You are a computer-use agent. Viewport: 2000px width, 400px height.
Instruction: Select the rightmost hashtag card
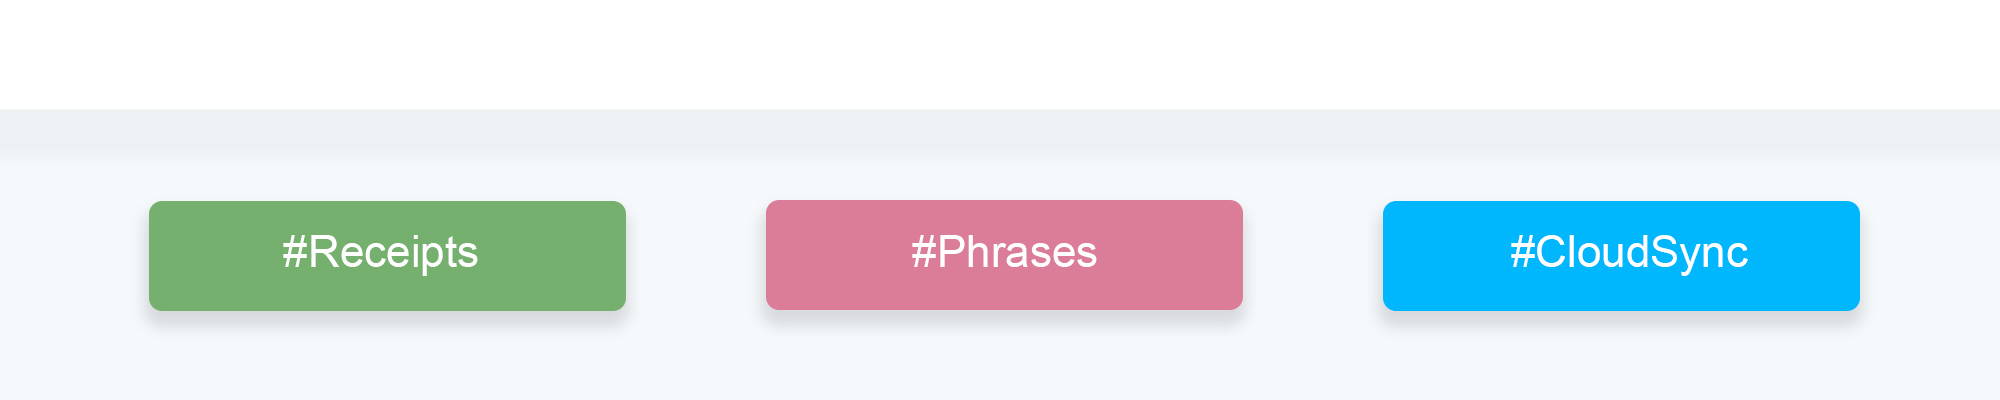(1621, 256)
